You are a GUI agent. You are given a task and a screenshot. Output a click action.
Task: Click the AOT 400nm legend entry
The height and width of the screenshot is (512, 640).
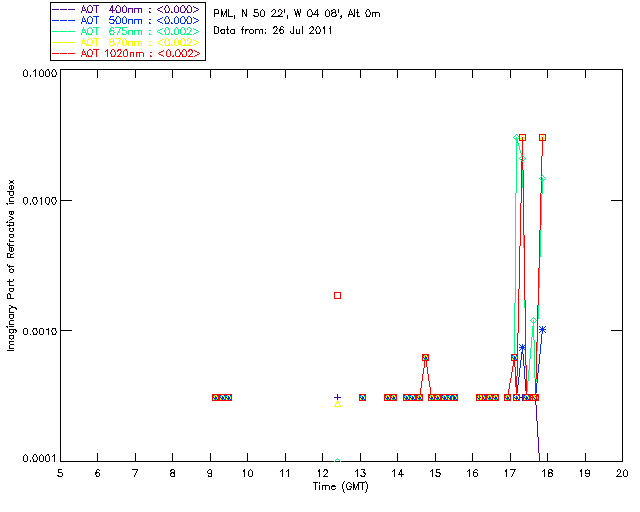(x=126, y=9)
